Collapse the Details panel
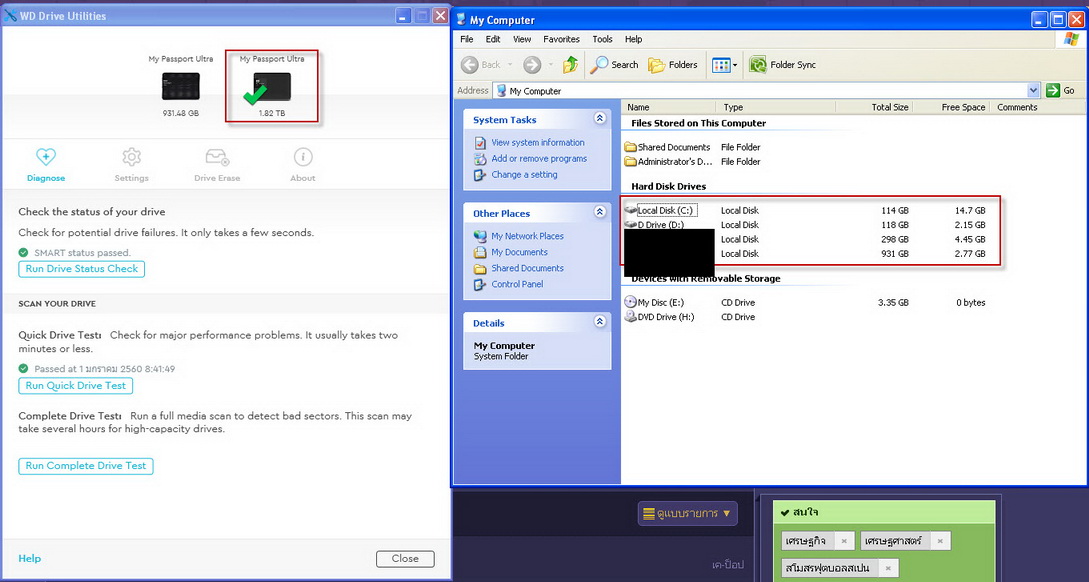Screen dimensions: 1089x582 [x=599, y=322]
